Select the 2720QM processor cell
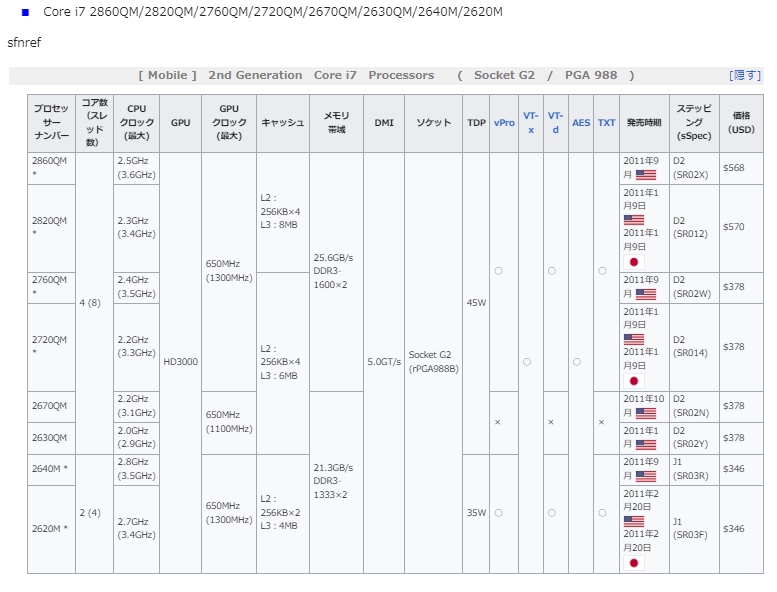777x592 pixels. pyautogui.click(x=52, y=347)
